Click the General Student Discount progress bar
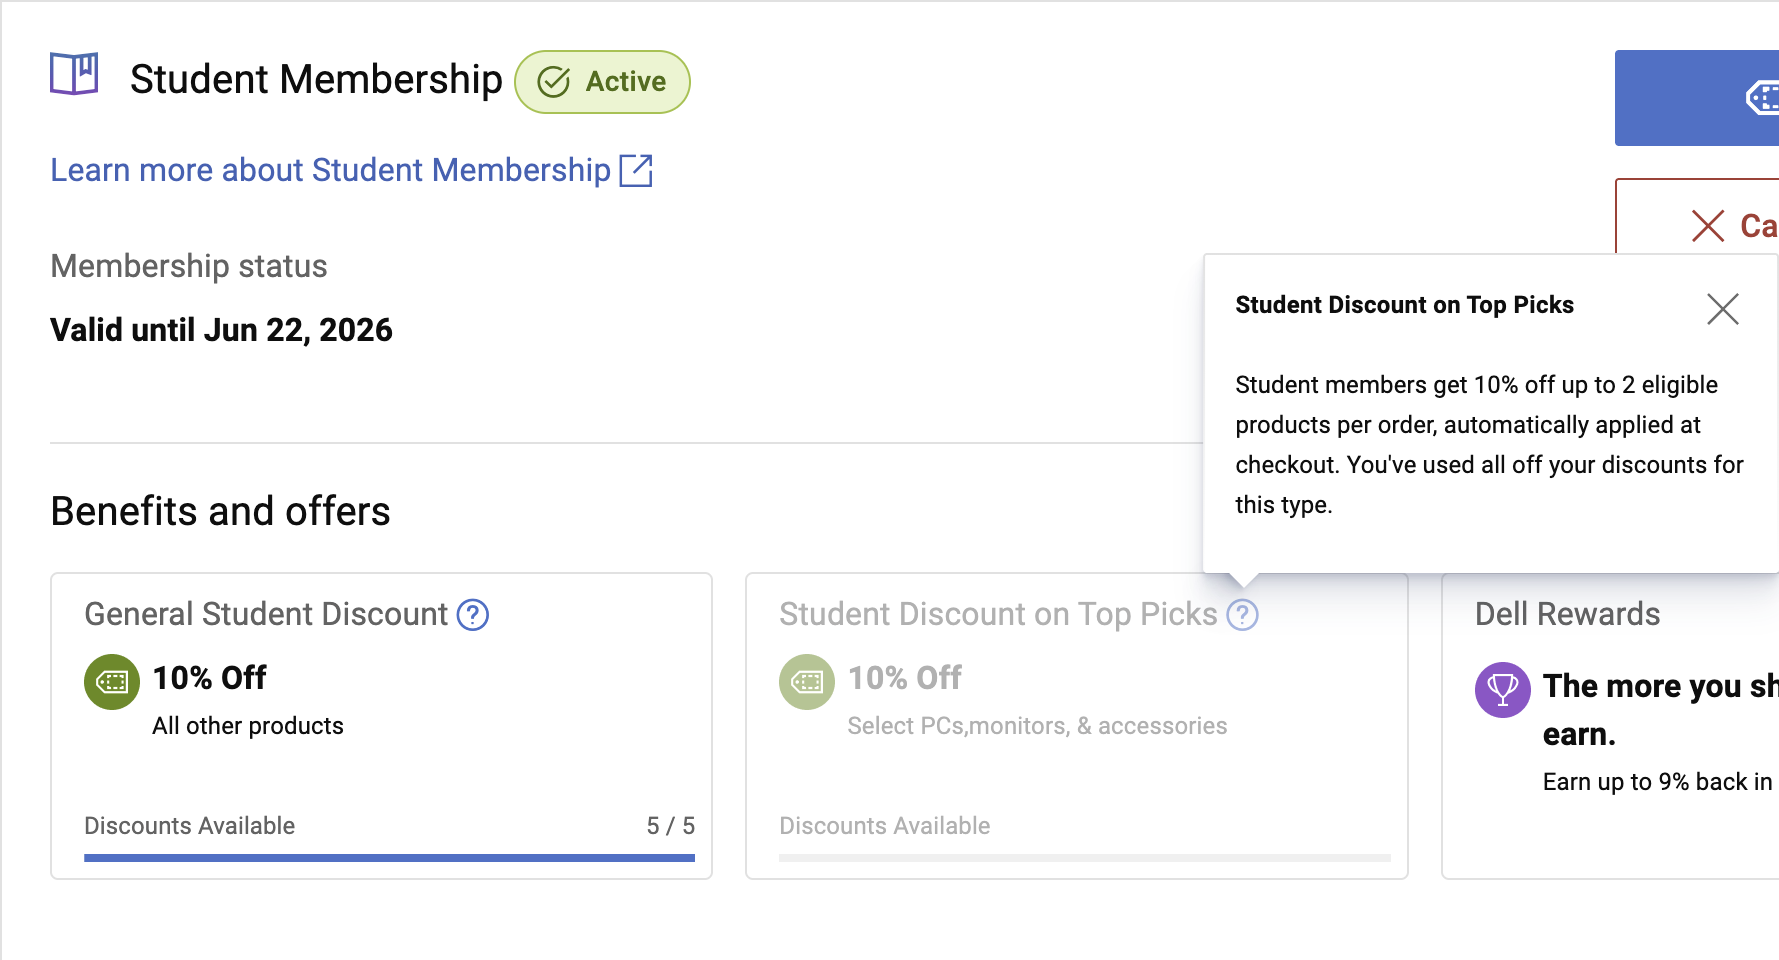Image resolution: width=1779 pixels, height=960 pixels. tap(389, 857)
